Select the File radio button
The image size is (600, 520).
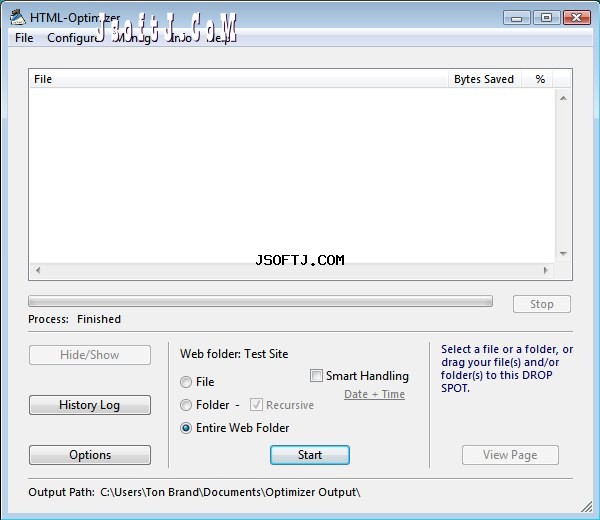[x=186, y=382]
